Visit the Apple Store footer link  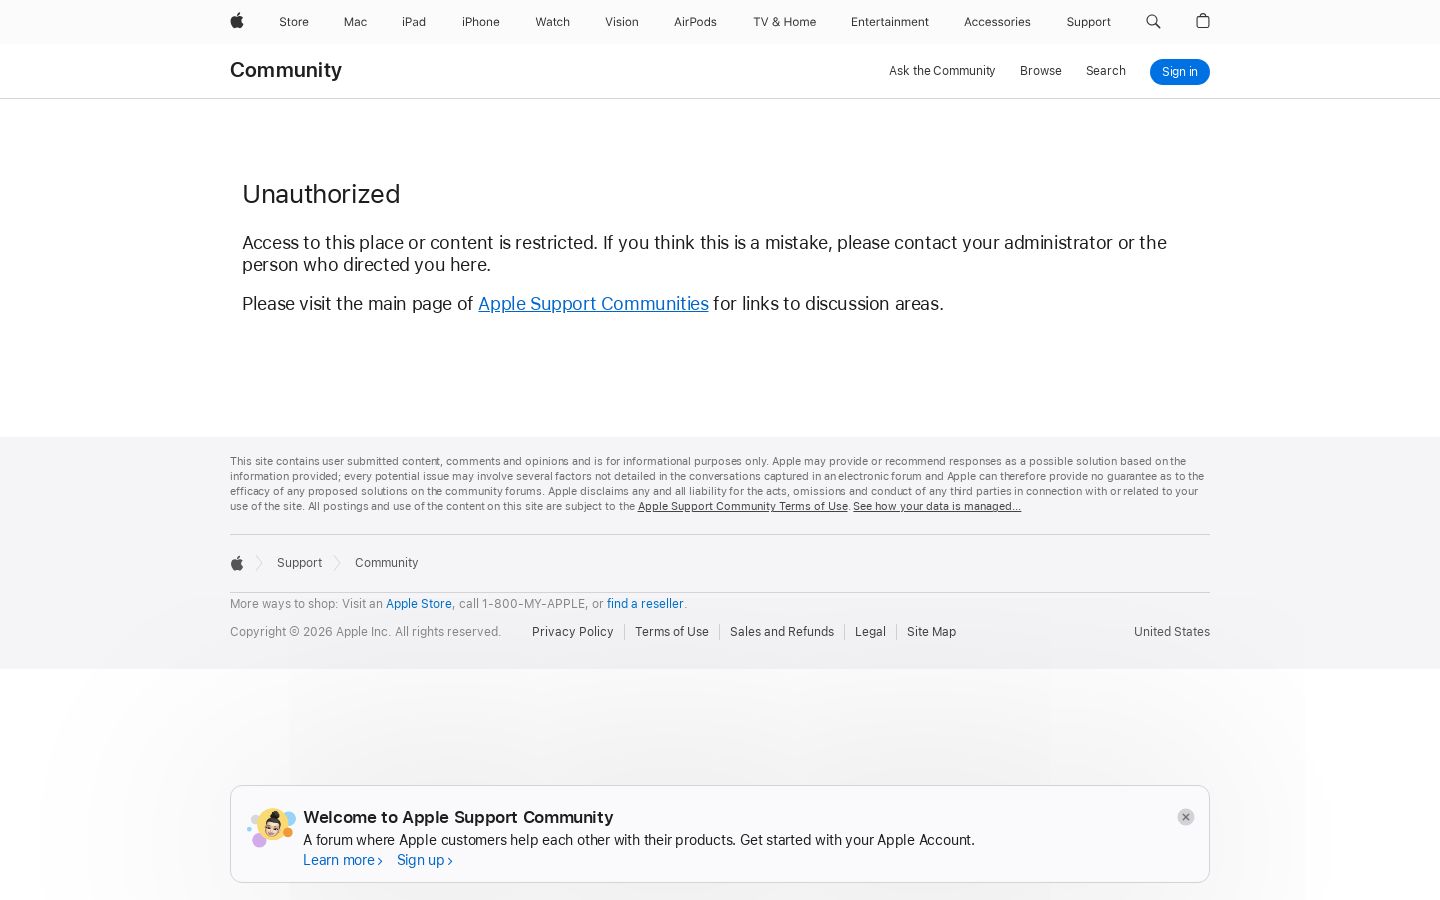[419, 604]
